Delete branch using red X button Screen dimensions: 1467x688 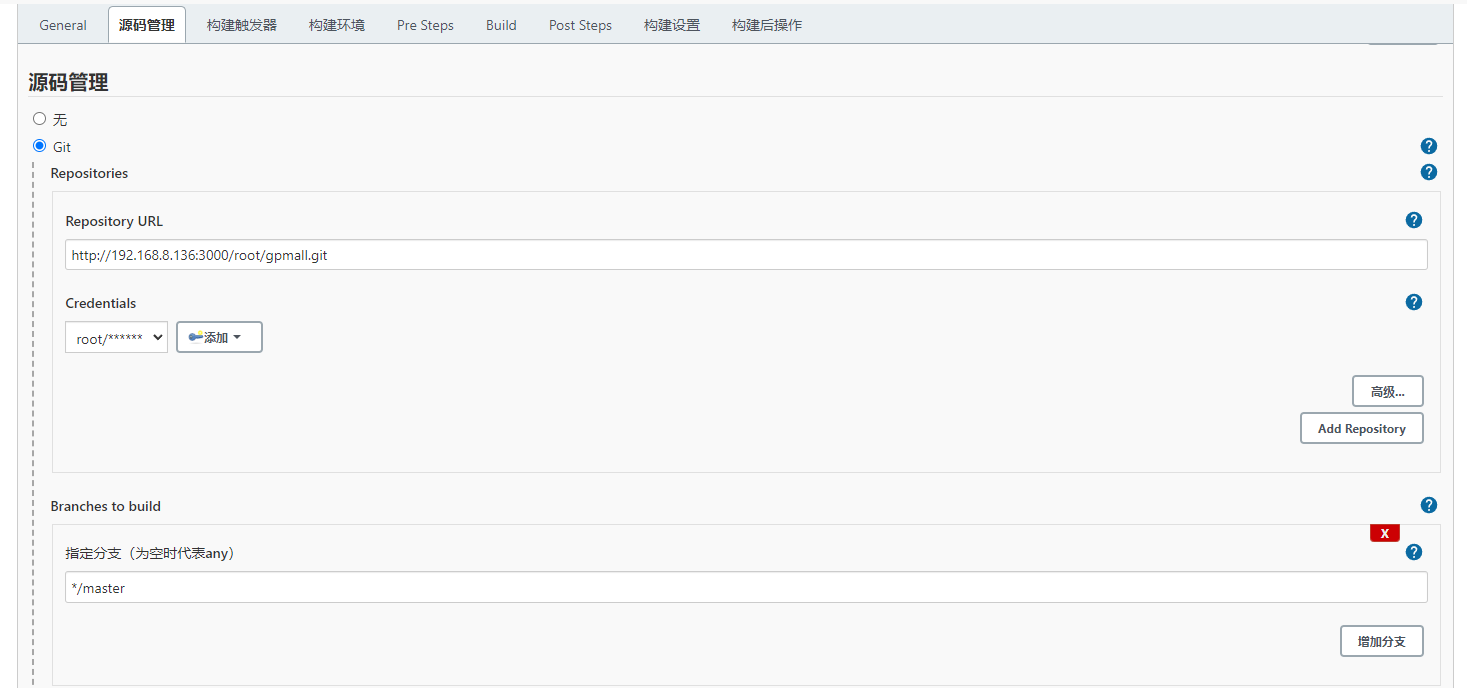point(1384,533)
